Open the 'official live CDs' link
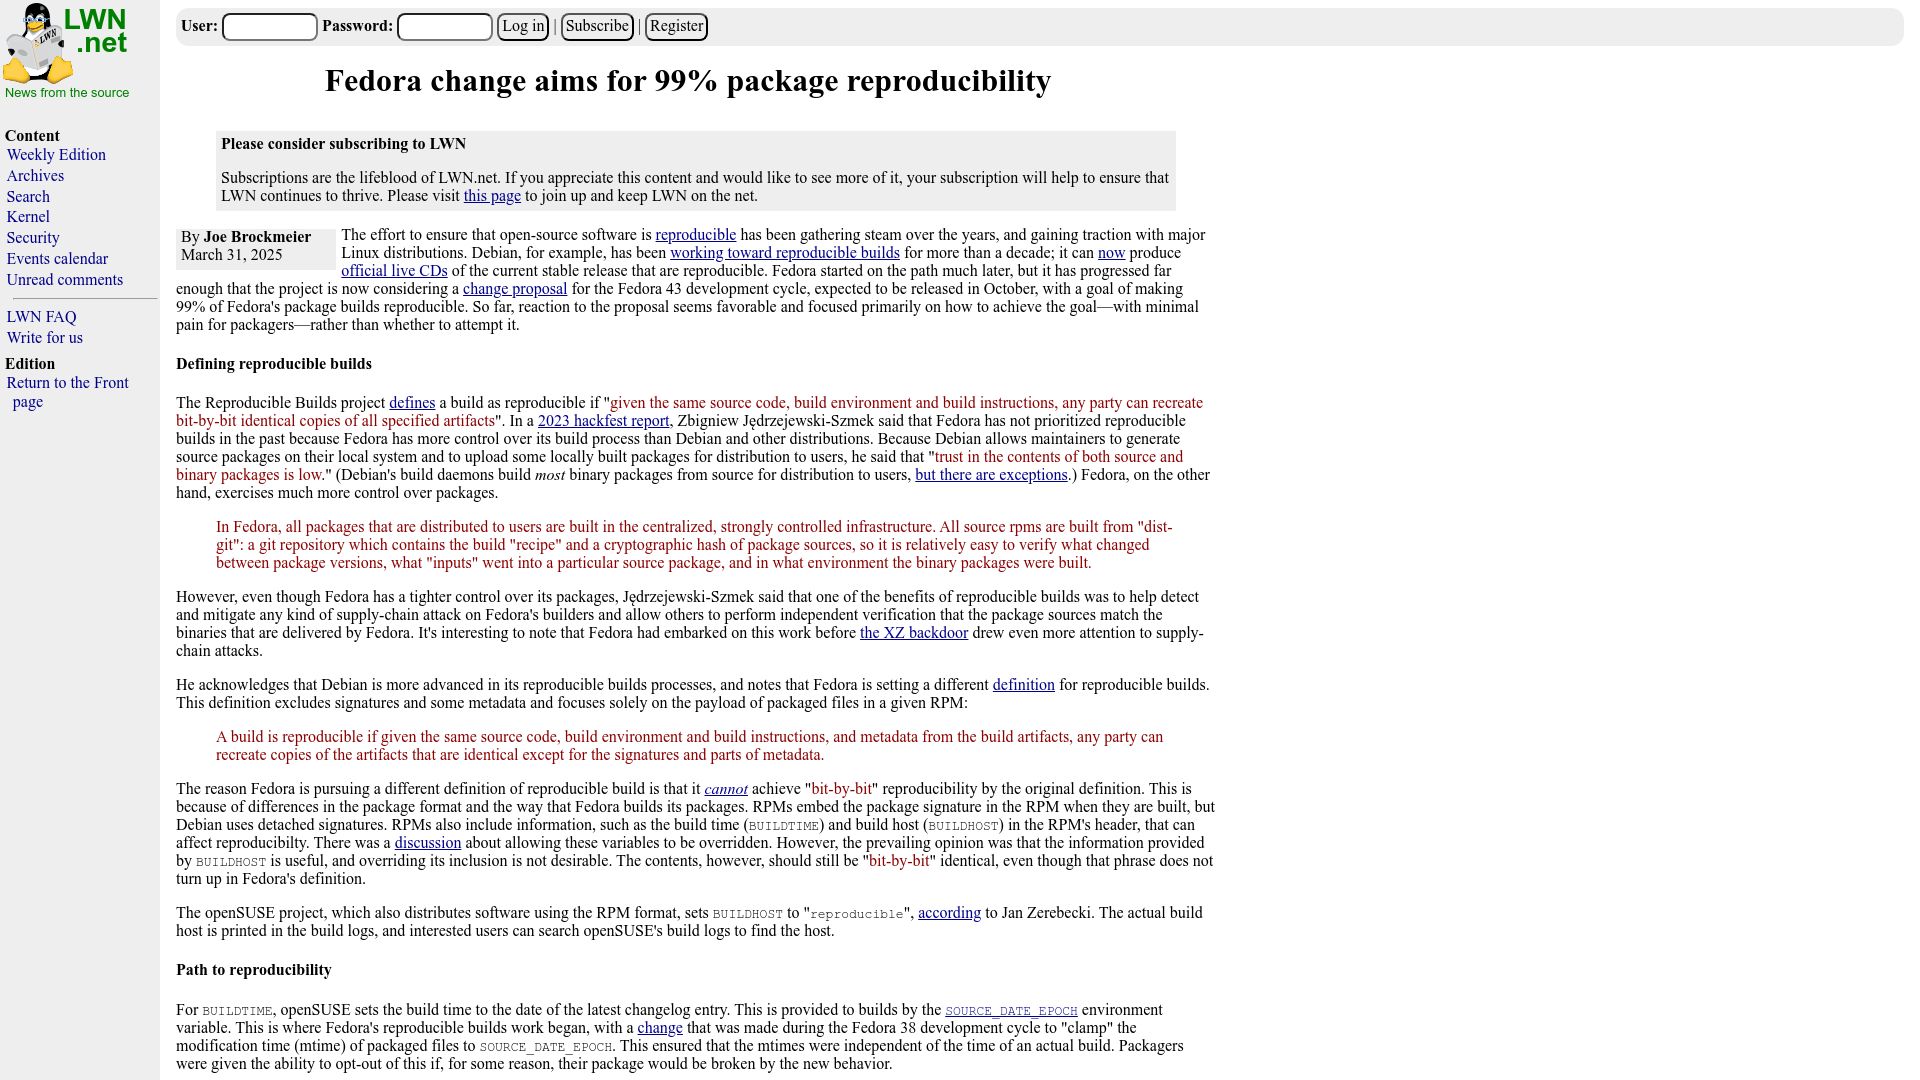1920x1080 pixels. 394,271
